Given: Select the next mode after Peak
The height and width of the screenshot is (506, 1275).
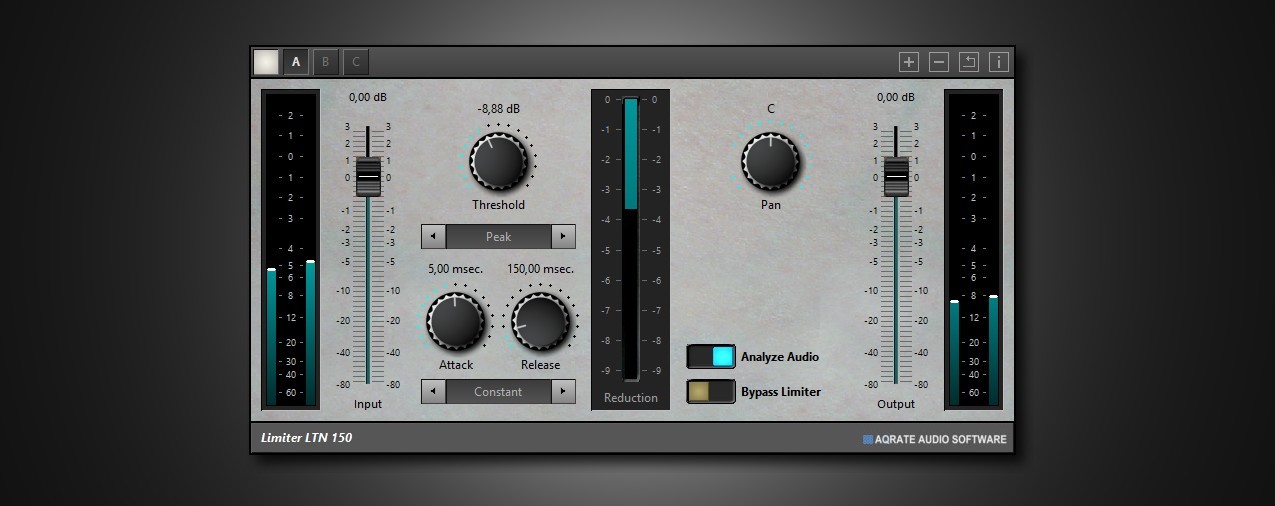Looking at the screenshot, I should point(563,237).
